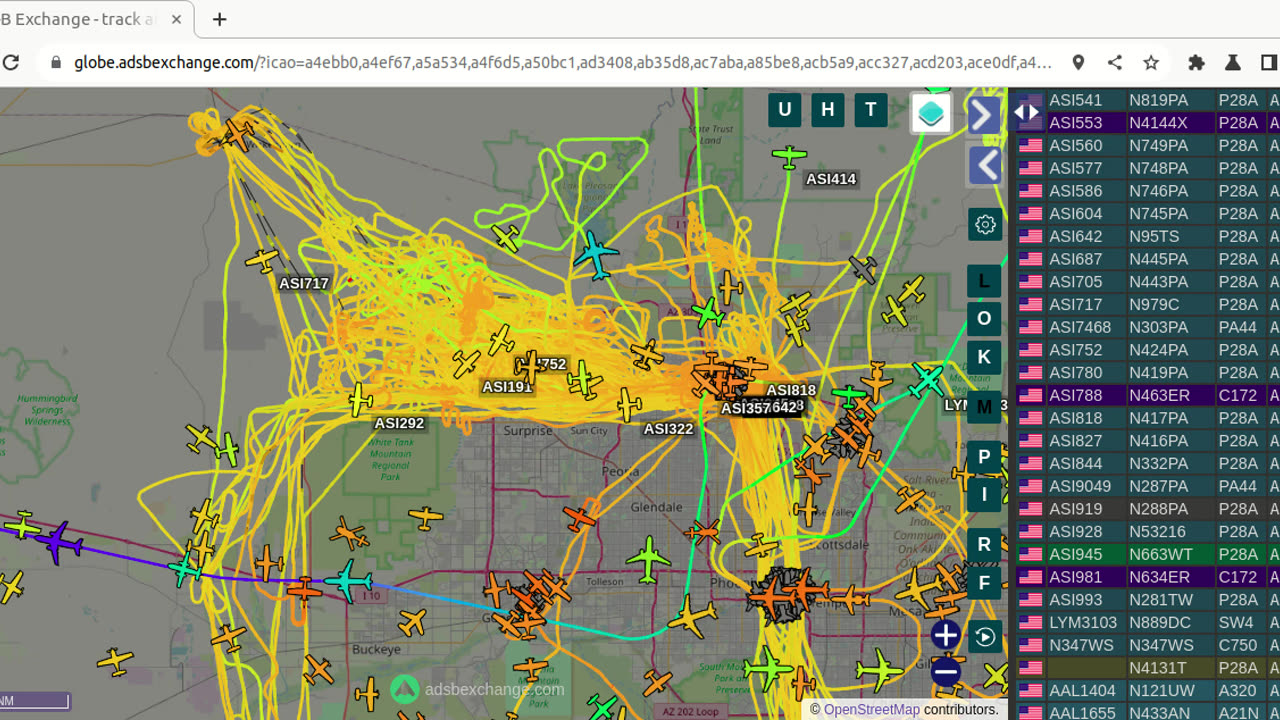Click the ASI7468 callsign in the table
This screenshot has height=720, width=1280.
click(1080, 328)
